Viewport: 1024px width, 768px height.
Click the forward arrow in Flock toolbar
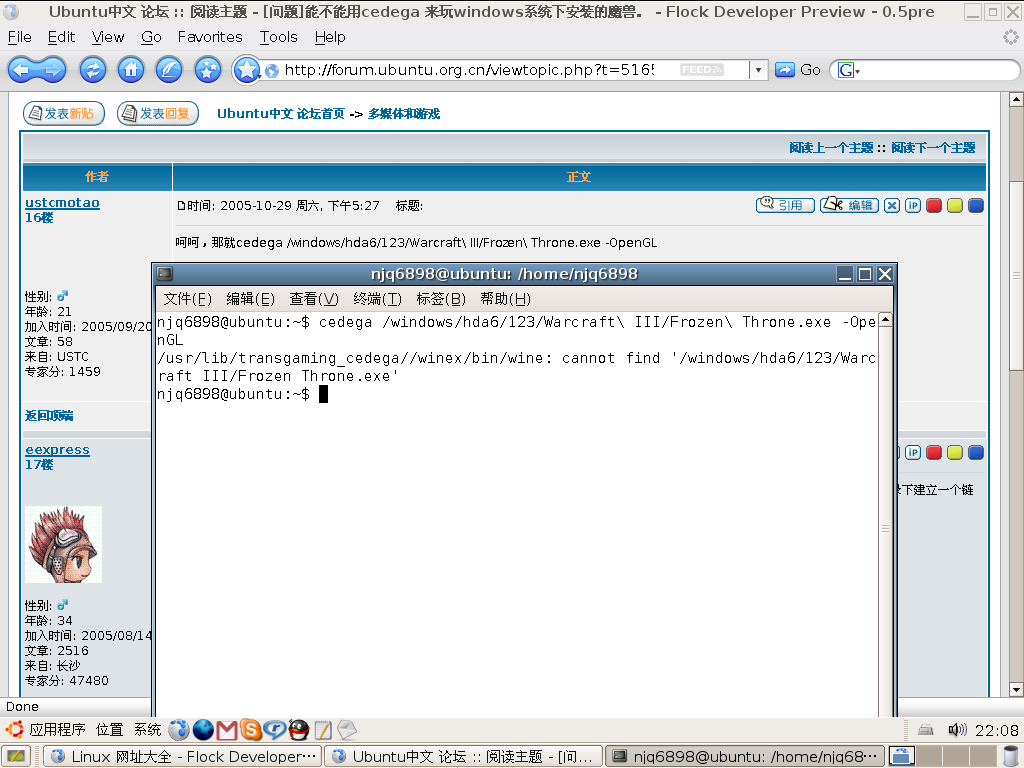52,70
